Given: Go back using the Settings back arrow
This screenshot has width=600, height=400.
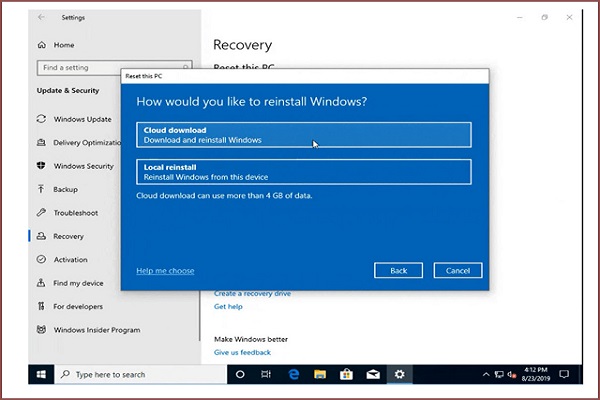Looking at the screenshot, I should click(x=41, y=17).
